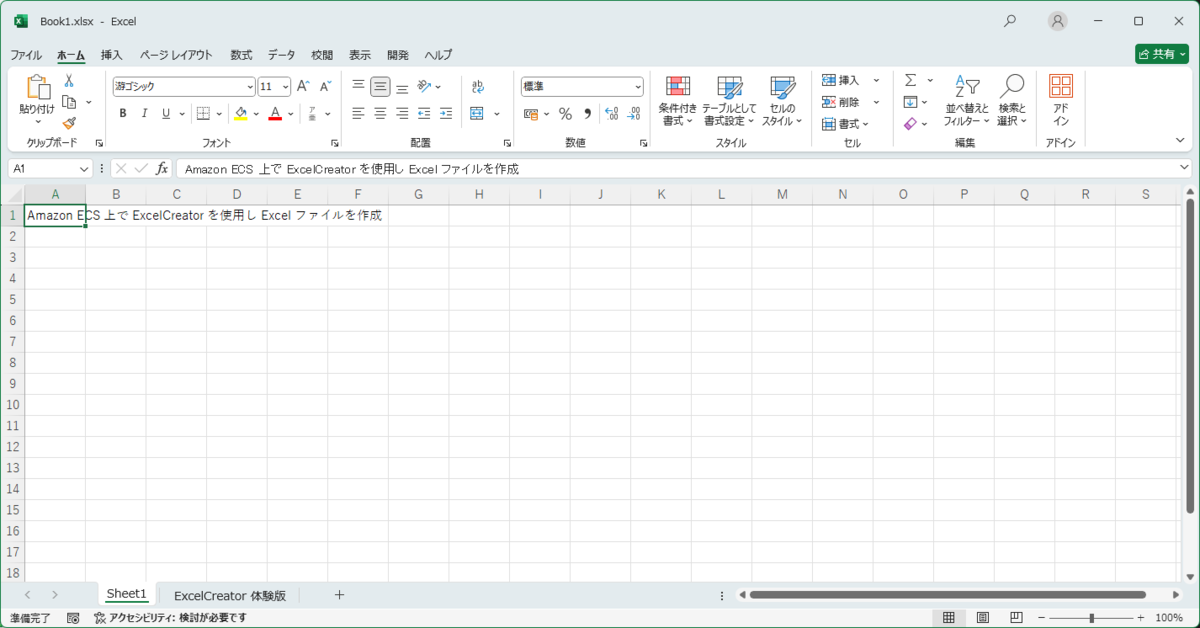This screenshot has height=628, width=1200.
Task: Decrease indent in cell
Action: 424,113
